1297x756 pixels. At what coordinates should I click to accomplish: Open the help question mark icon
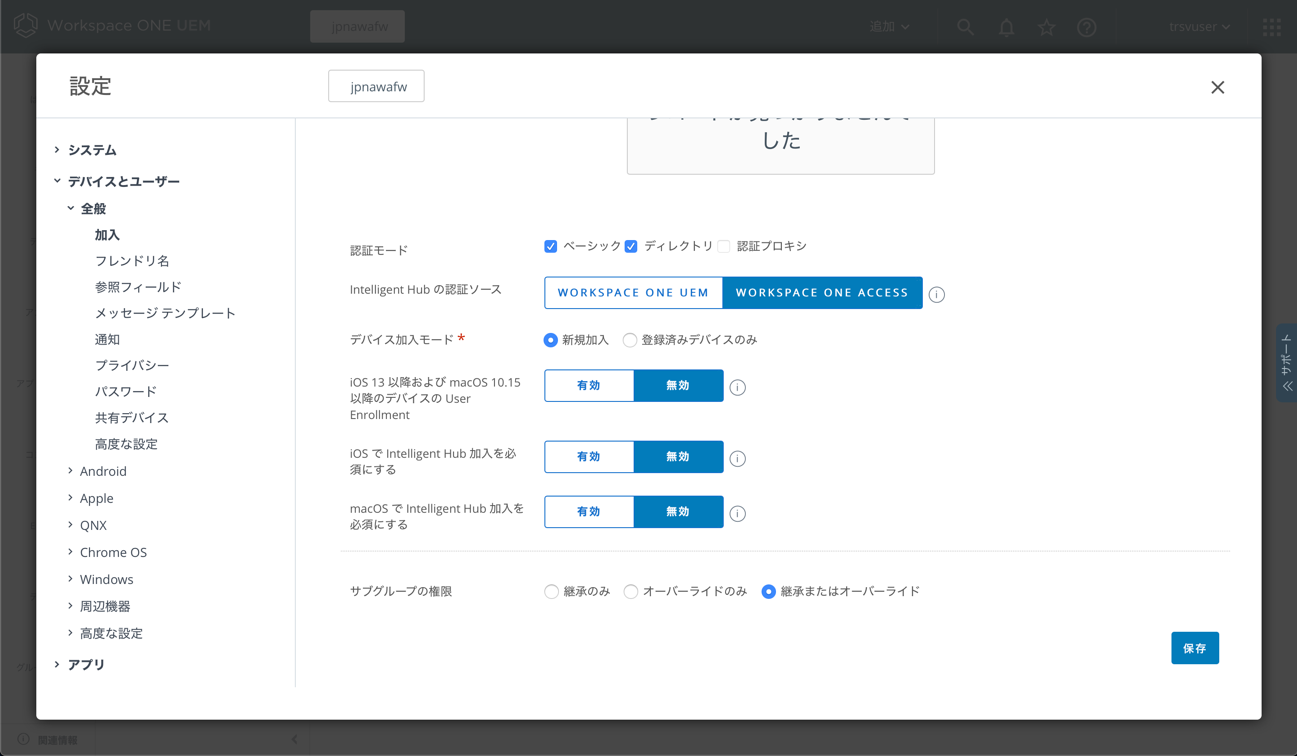(1087, 27)
